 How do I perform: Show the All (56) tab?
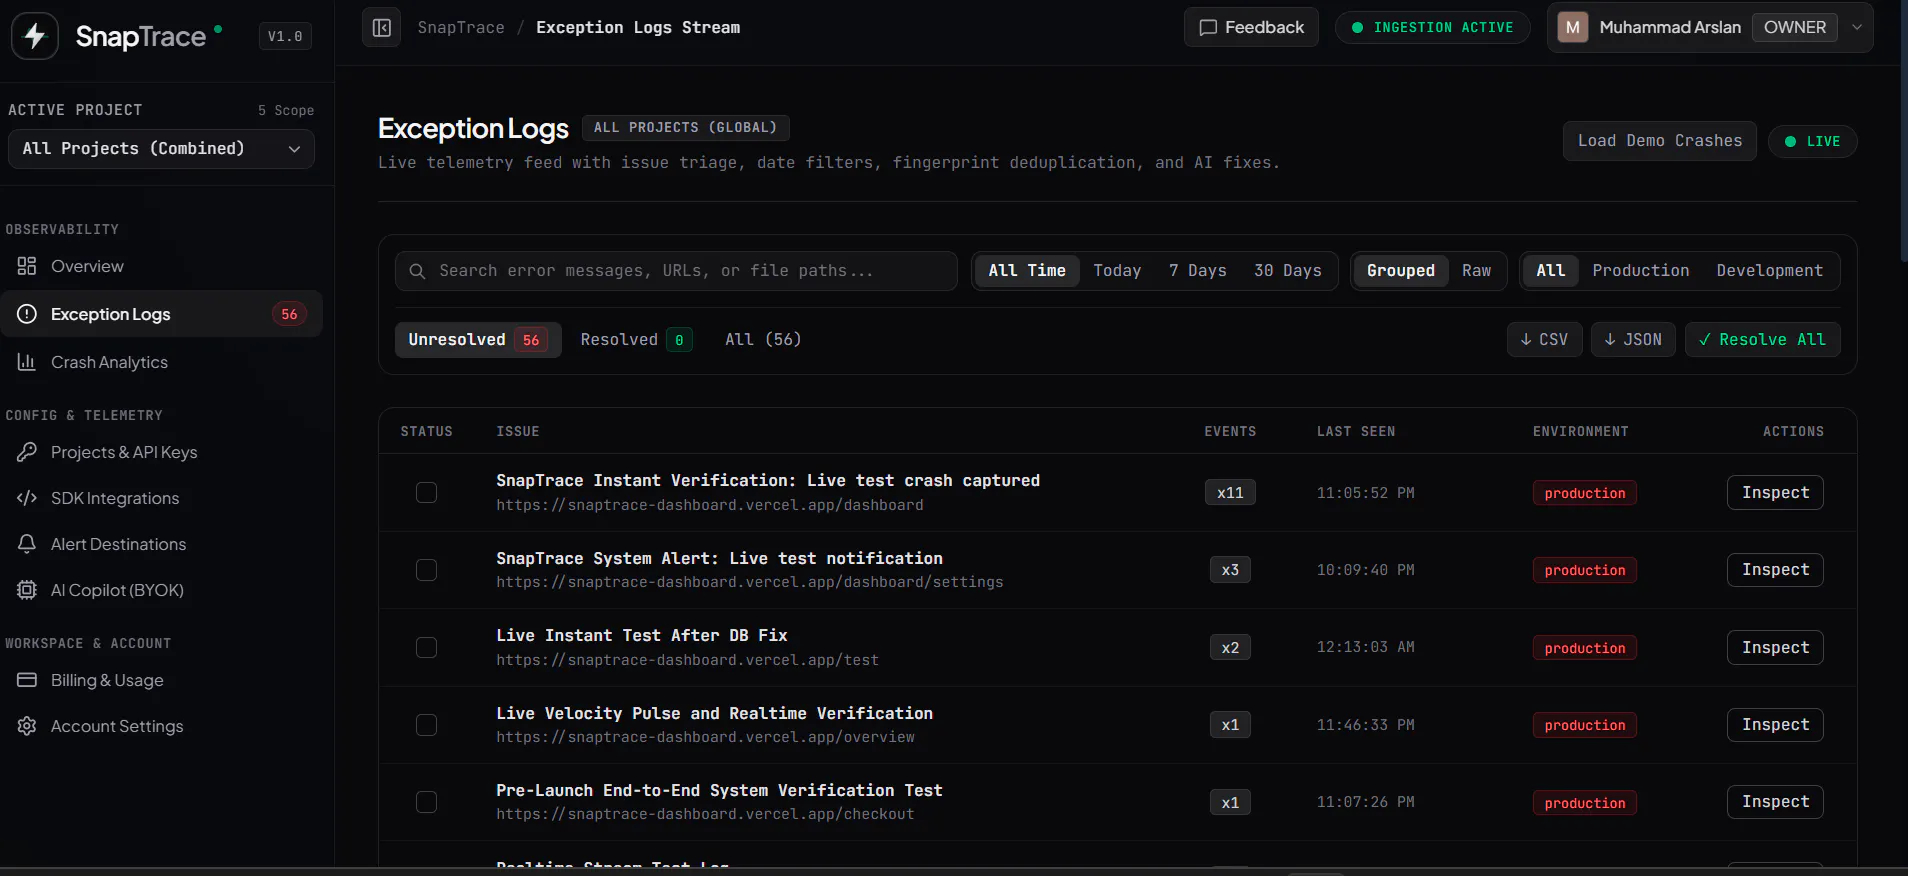(x=763, y=340)
